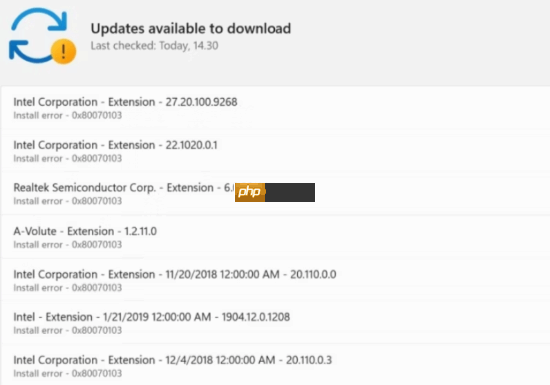This screenshot has height=385, width=550.
Task: Click install error under 20.110.0.3 update
Action: point(68,374)
